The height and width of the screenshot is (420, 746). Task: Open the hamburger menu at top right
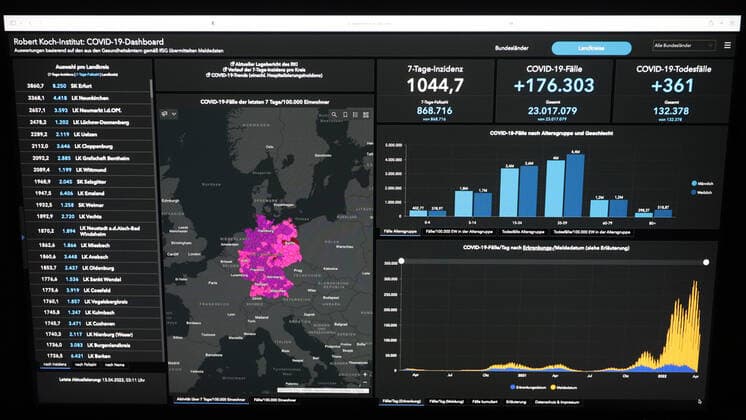[727, 45]
